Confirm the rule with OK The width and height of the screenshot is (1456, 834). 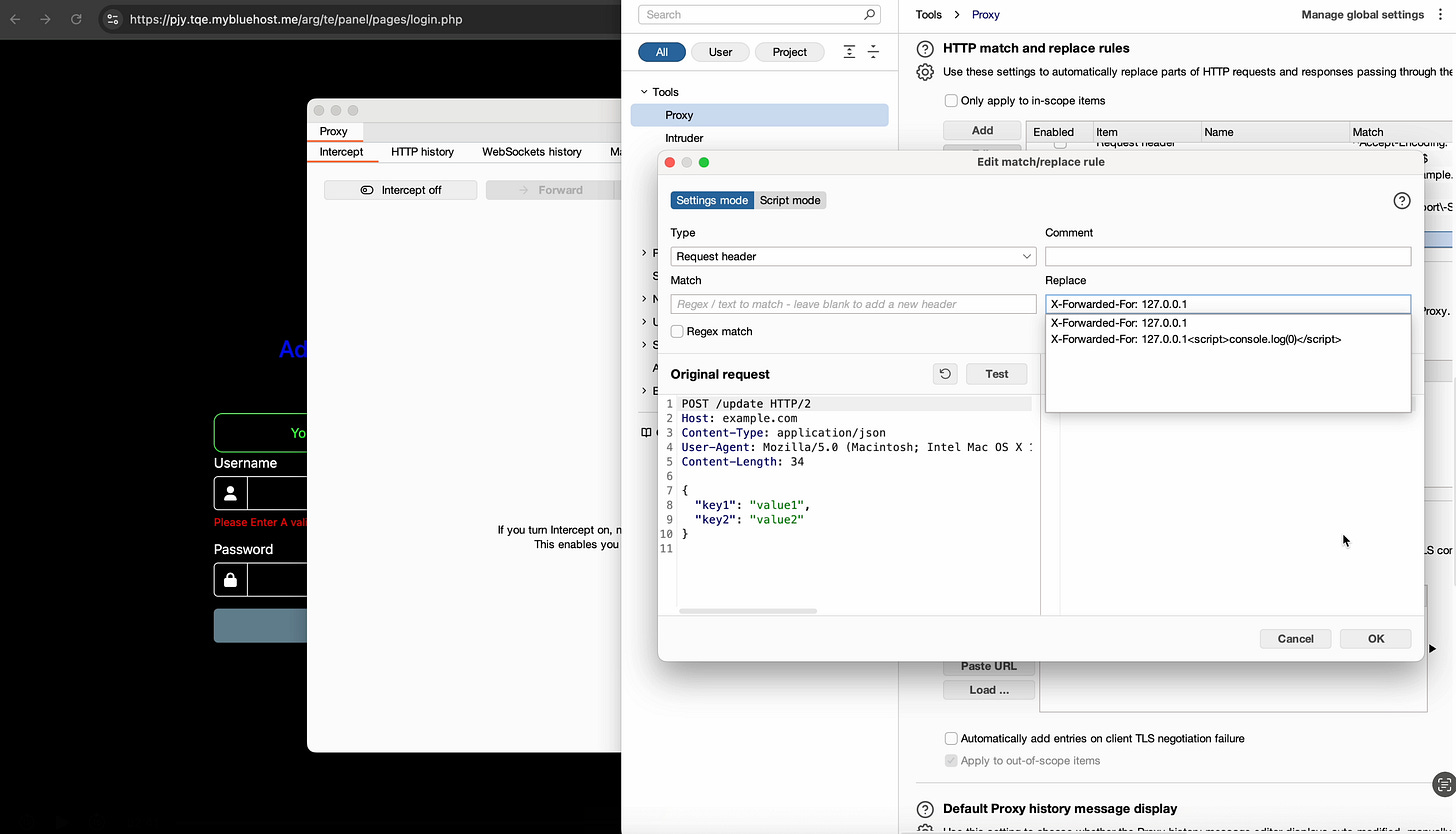pyautogui.click(x=1376, y=639)
